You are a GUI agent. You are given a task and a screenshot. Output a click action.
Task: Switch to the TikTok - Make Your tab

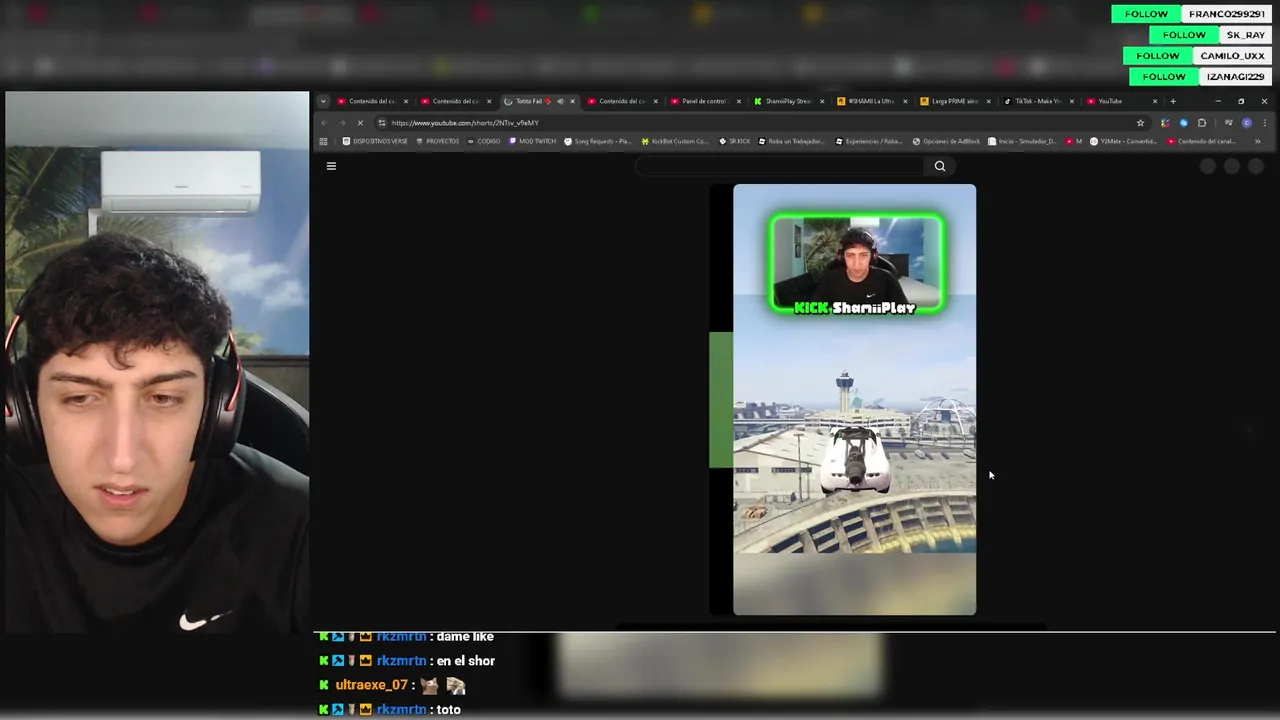click(x=1037, y=101)
